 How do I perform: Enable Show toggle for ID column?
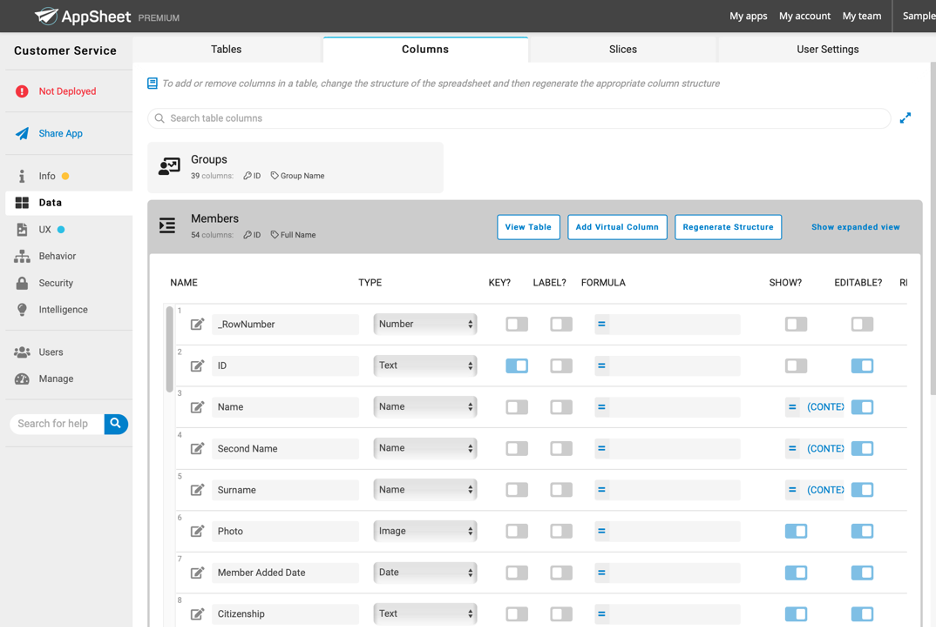tap(796, 365)
